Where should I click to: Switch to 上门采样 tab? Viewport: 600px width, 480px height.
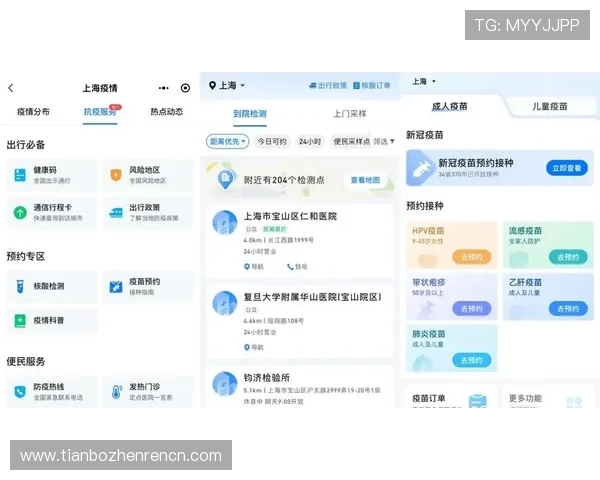tap(350, 114)
